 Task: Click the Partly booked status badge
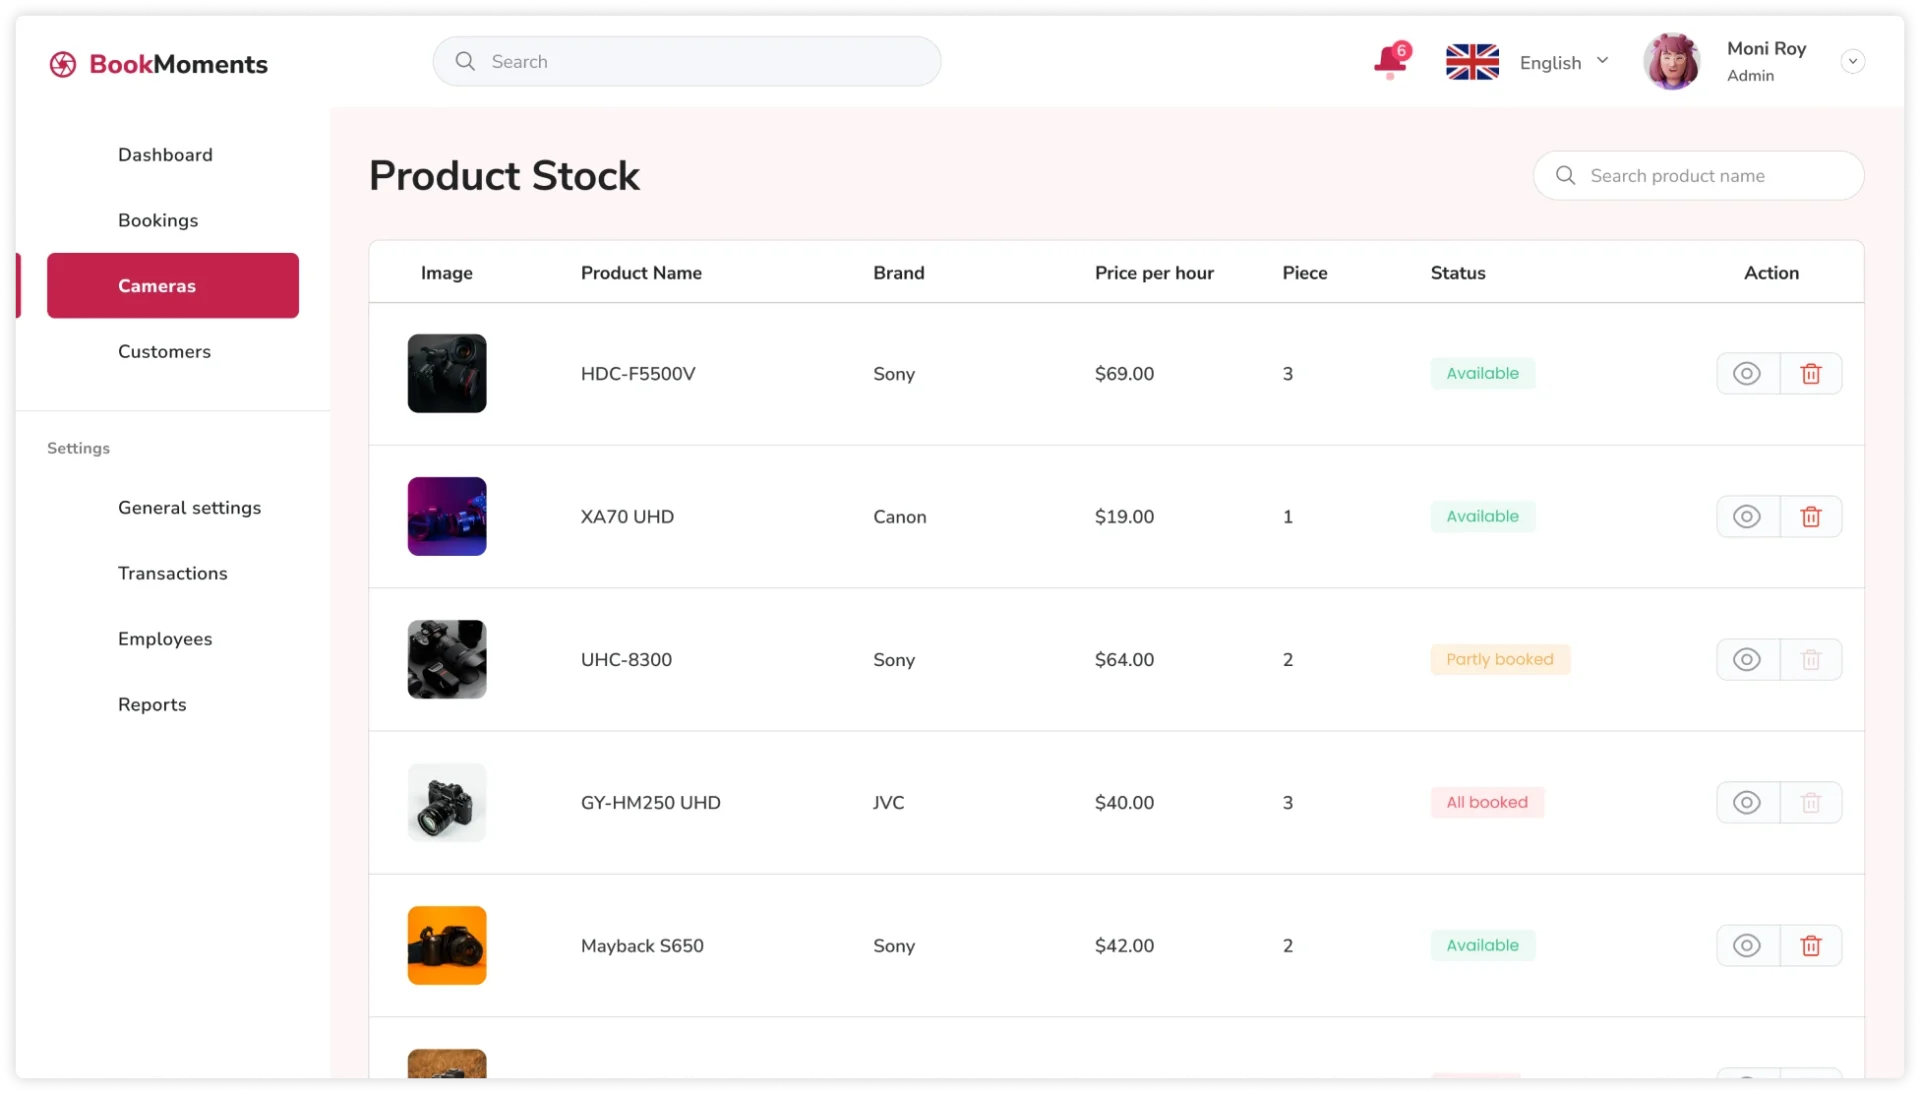click(1499, 660)
